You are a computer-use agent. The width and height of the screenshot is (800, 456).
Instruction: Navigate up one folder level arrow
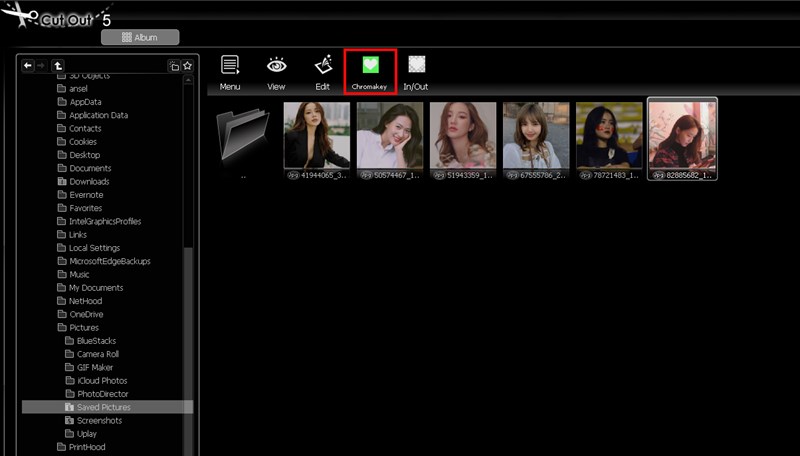[58, 65]
